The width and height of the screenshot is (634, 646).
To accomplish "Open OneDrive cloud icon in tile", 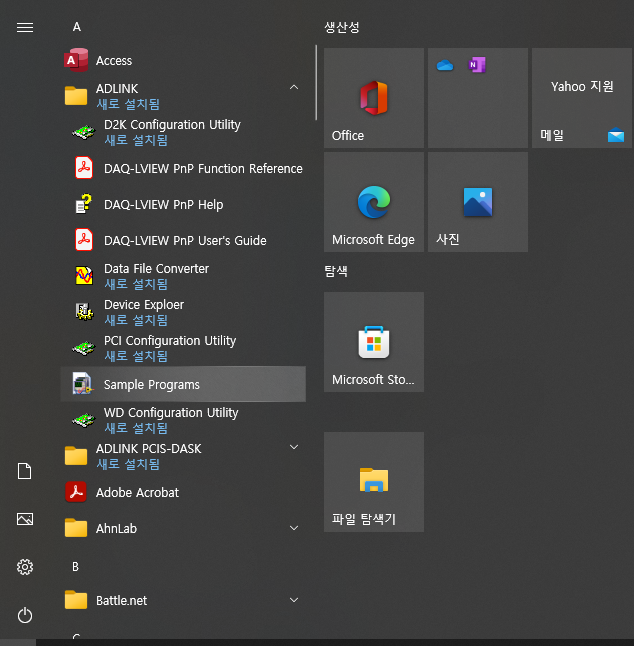I will pos(445,65).
